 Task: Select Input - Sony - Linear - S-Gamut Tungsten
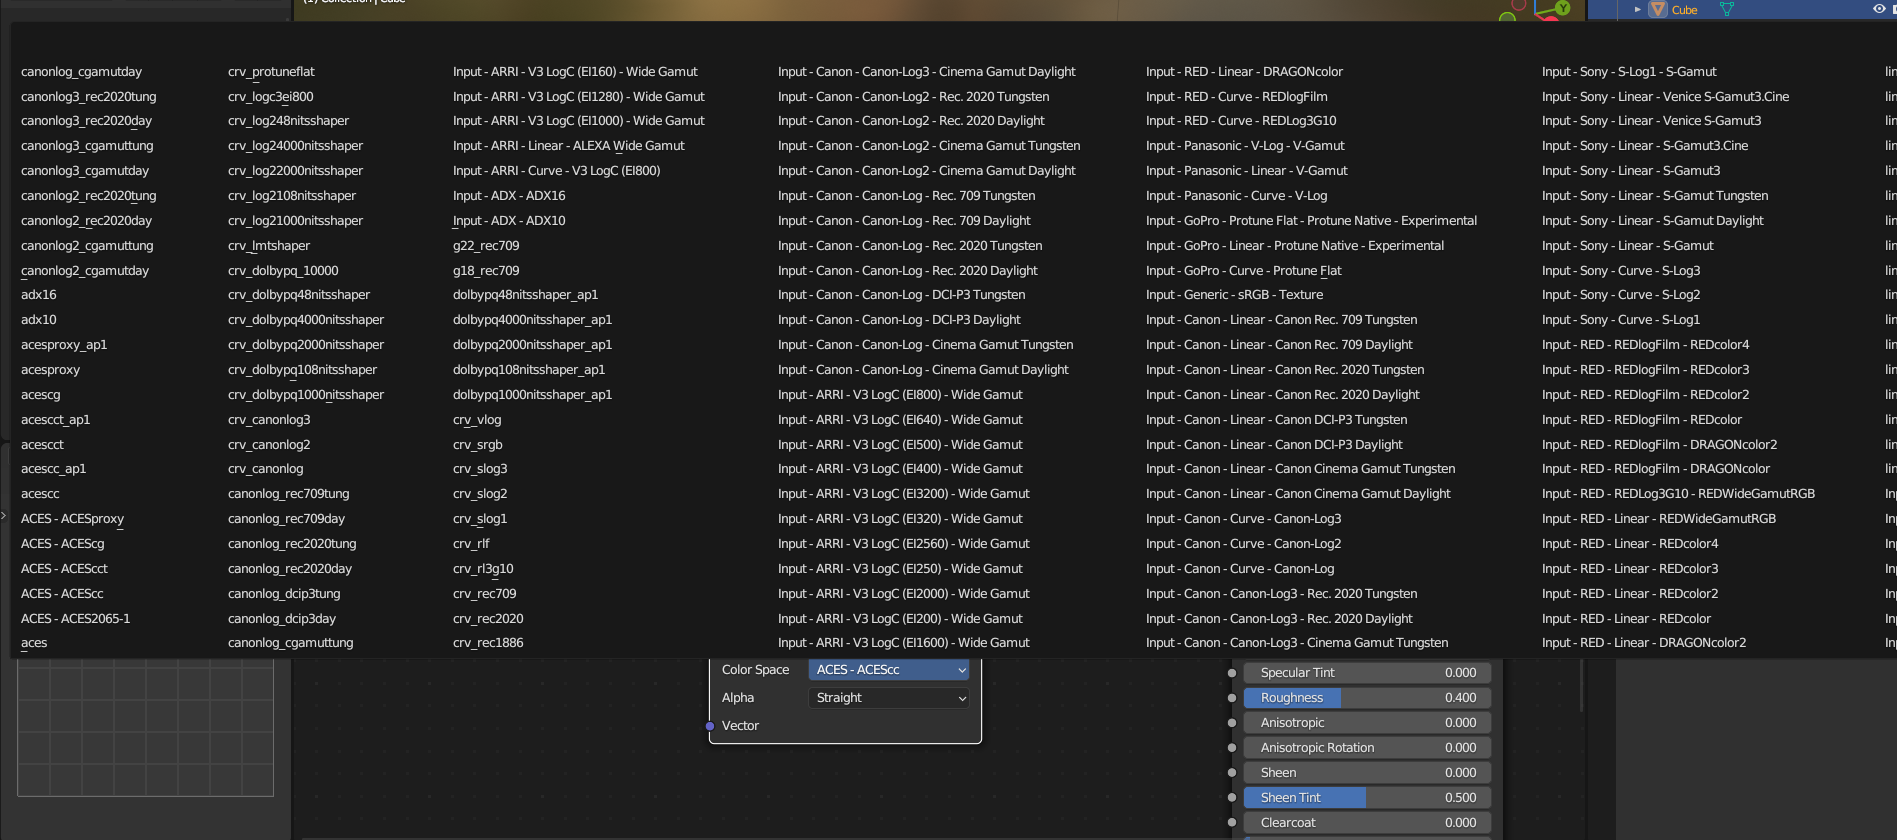[x=1655, y=196]
